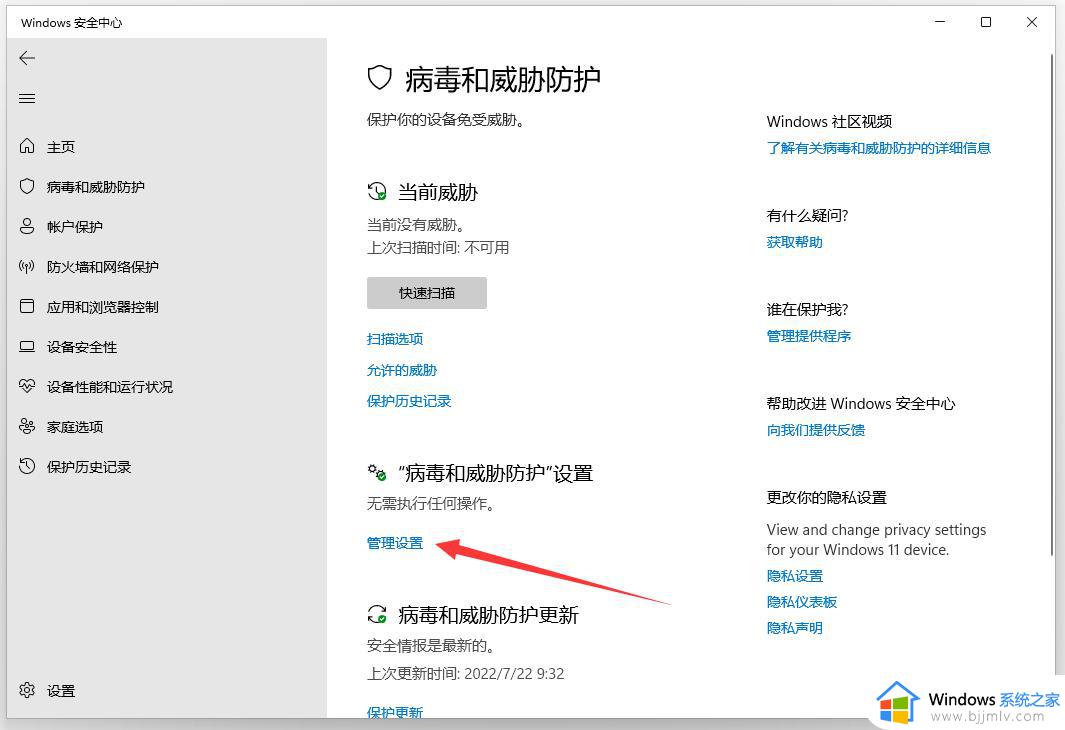Open 防火墙和网络保护 in the sidebar
The width and height of the screenshot is (1065, 730).
[x=103, y=267]
